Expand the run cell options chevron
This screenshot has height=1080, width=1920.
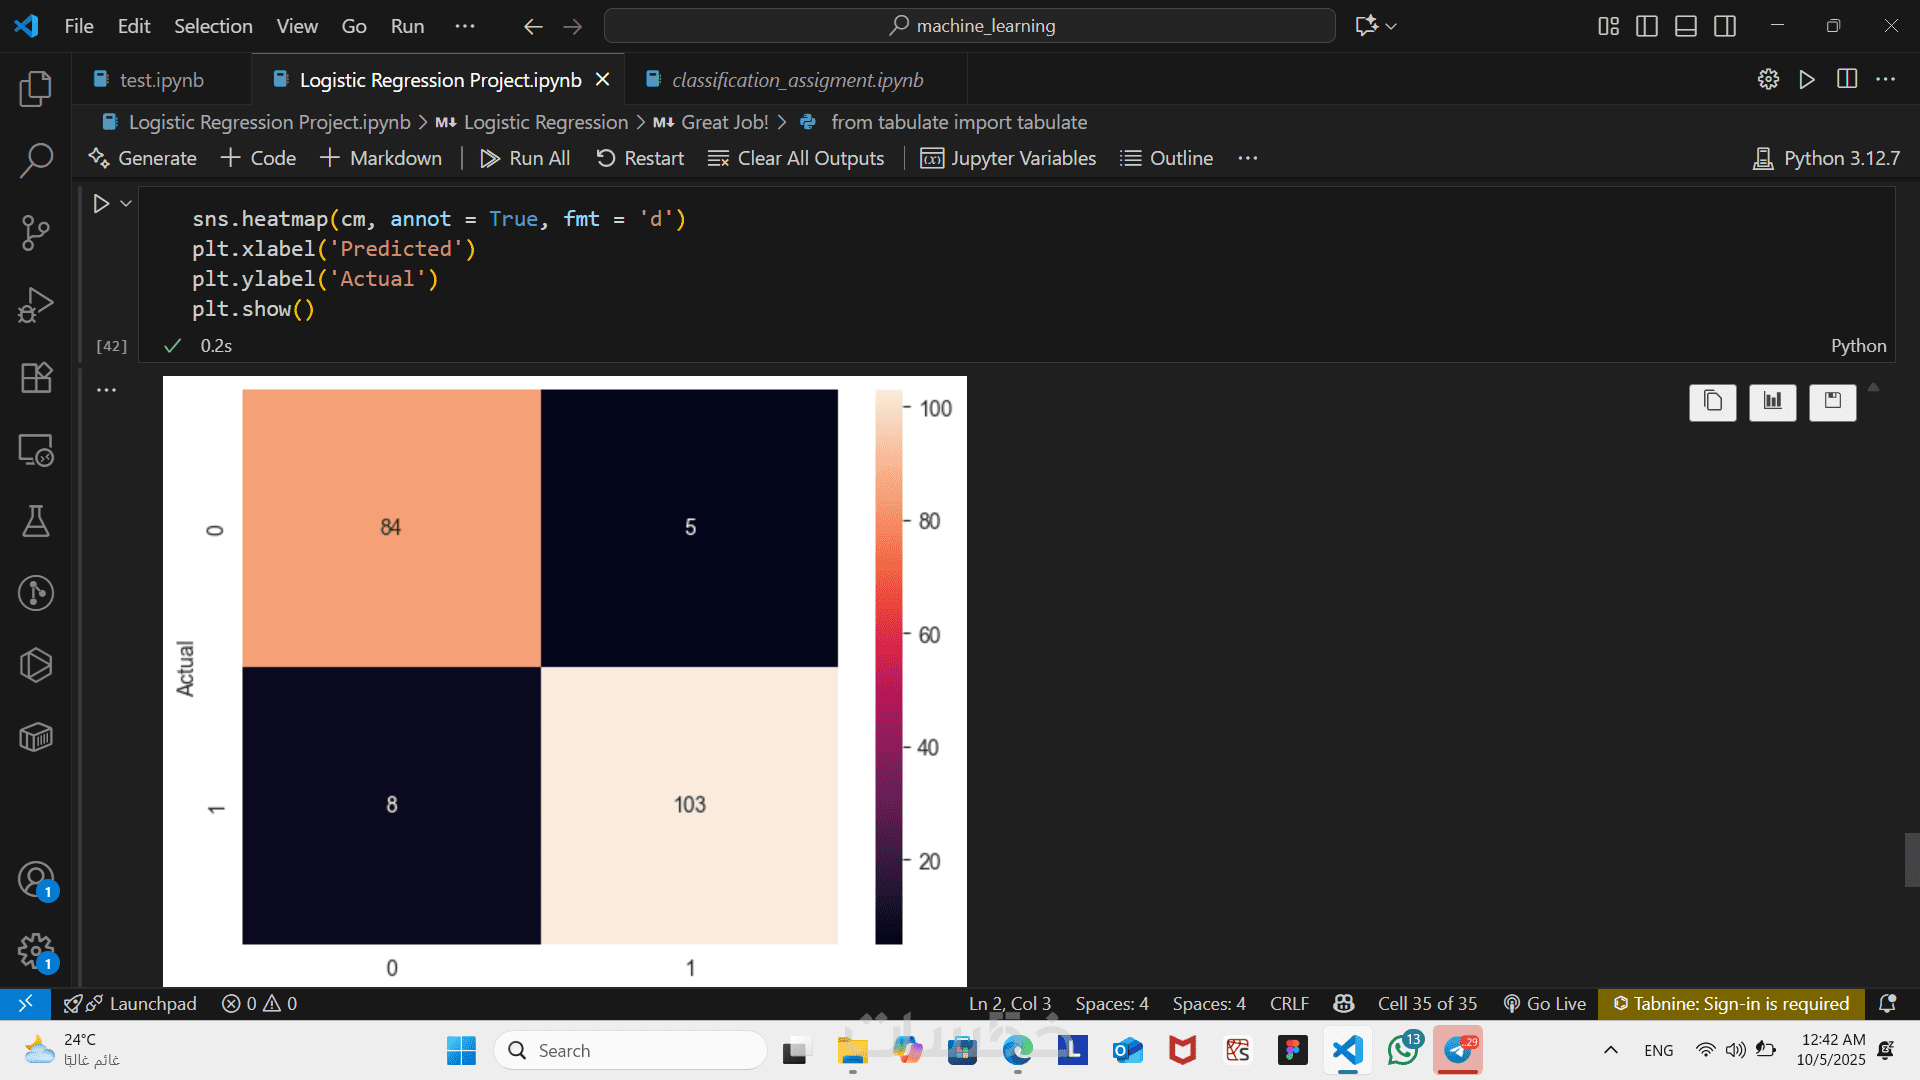tap(126, 204)
